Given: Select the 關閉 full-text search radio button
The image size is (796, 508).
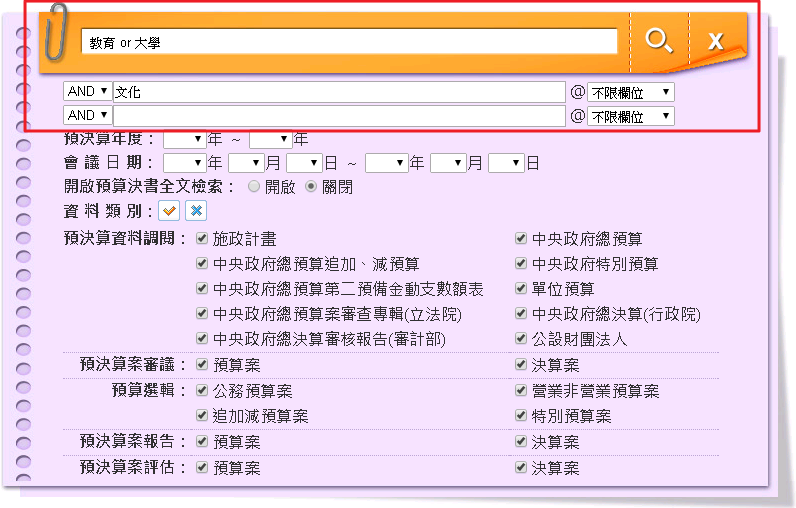Looking at the screenshot, I should [x=311, y=186].
